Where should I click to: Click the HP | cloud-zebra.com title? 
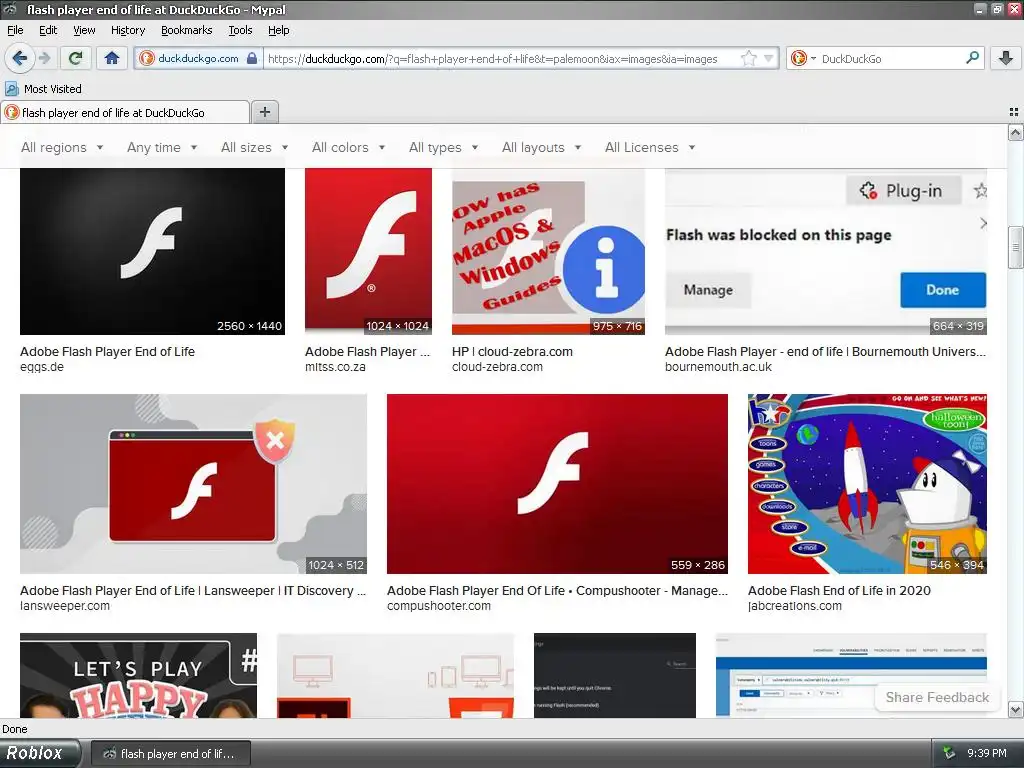[513, 351]
